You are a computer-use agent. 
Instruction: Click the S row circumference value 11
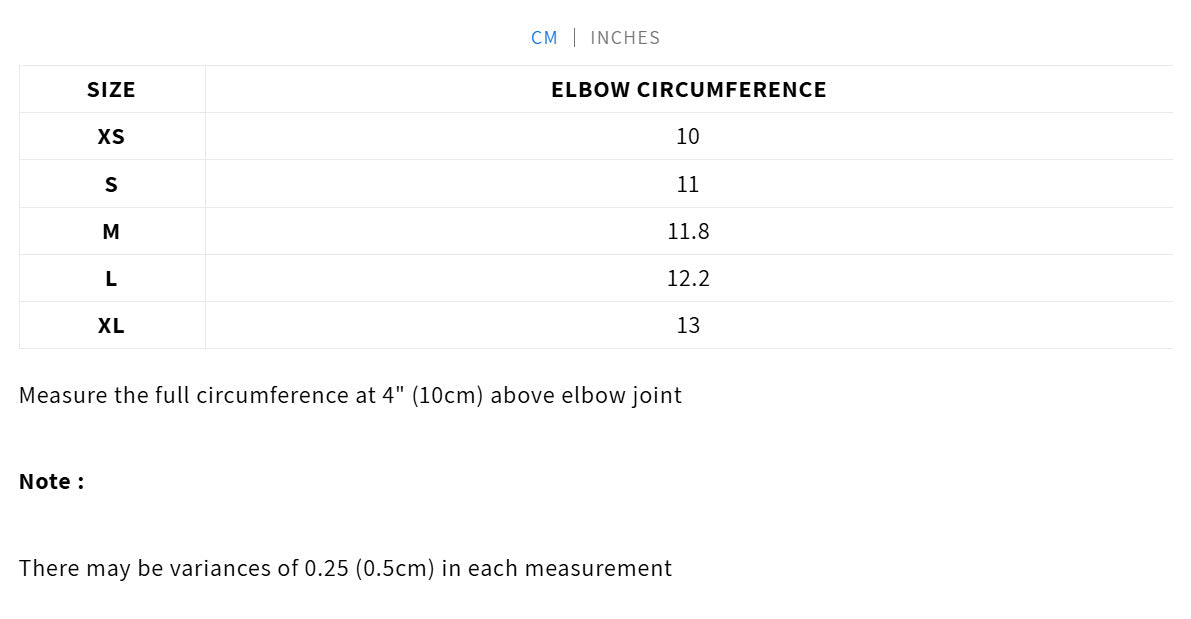tap(688, 185)
